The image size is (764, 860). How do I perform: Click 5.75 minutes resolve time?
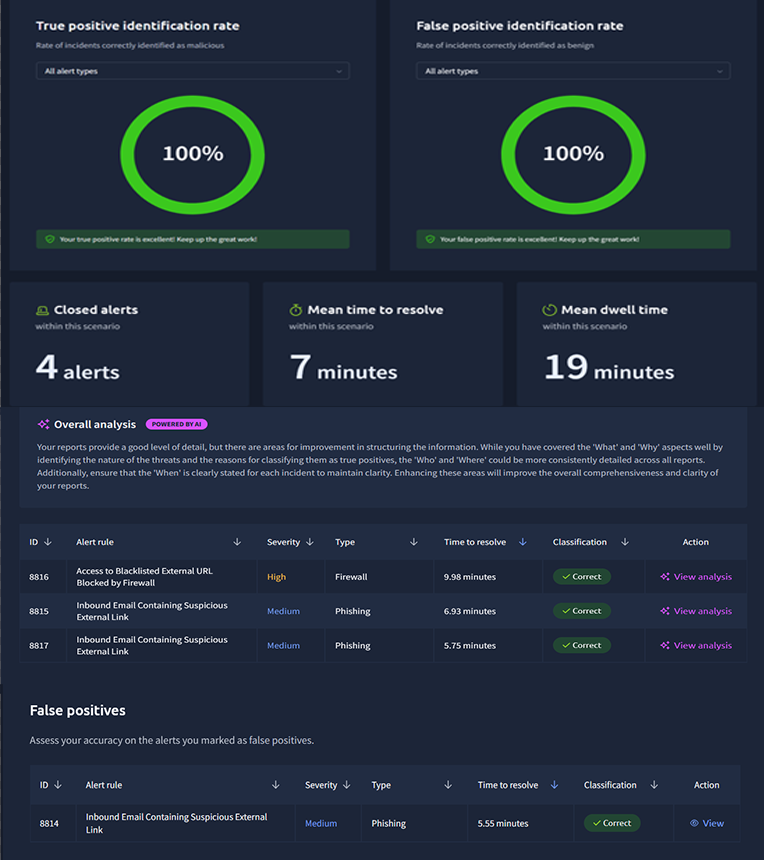pyautogui.click(x=470, y=646)
